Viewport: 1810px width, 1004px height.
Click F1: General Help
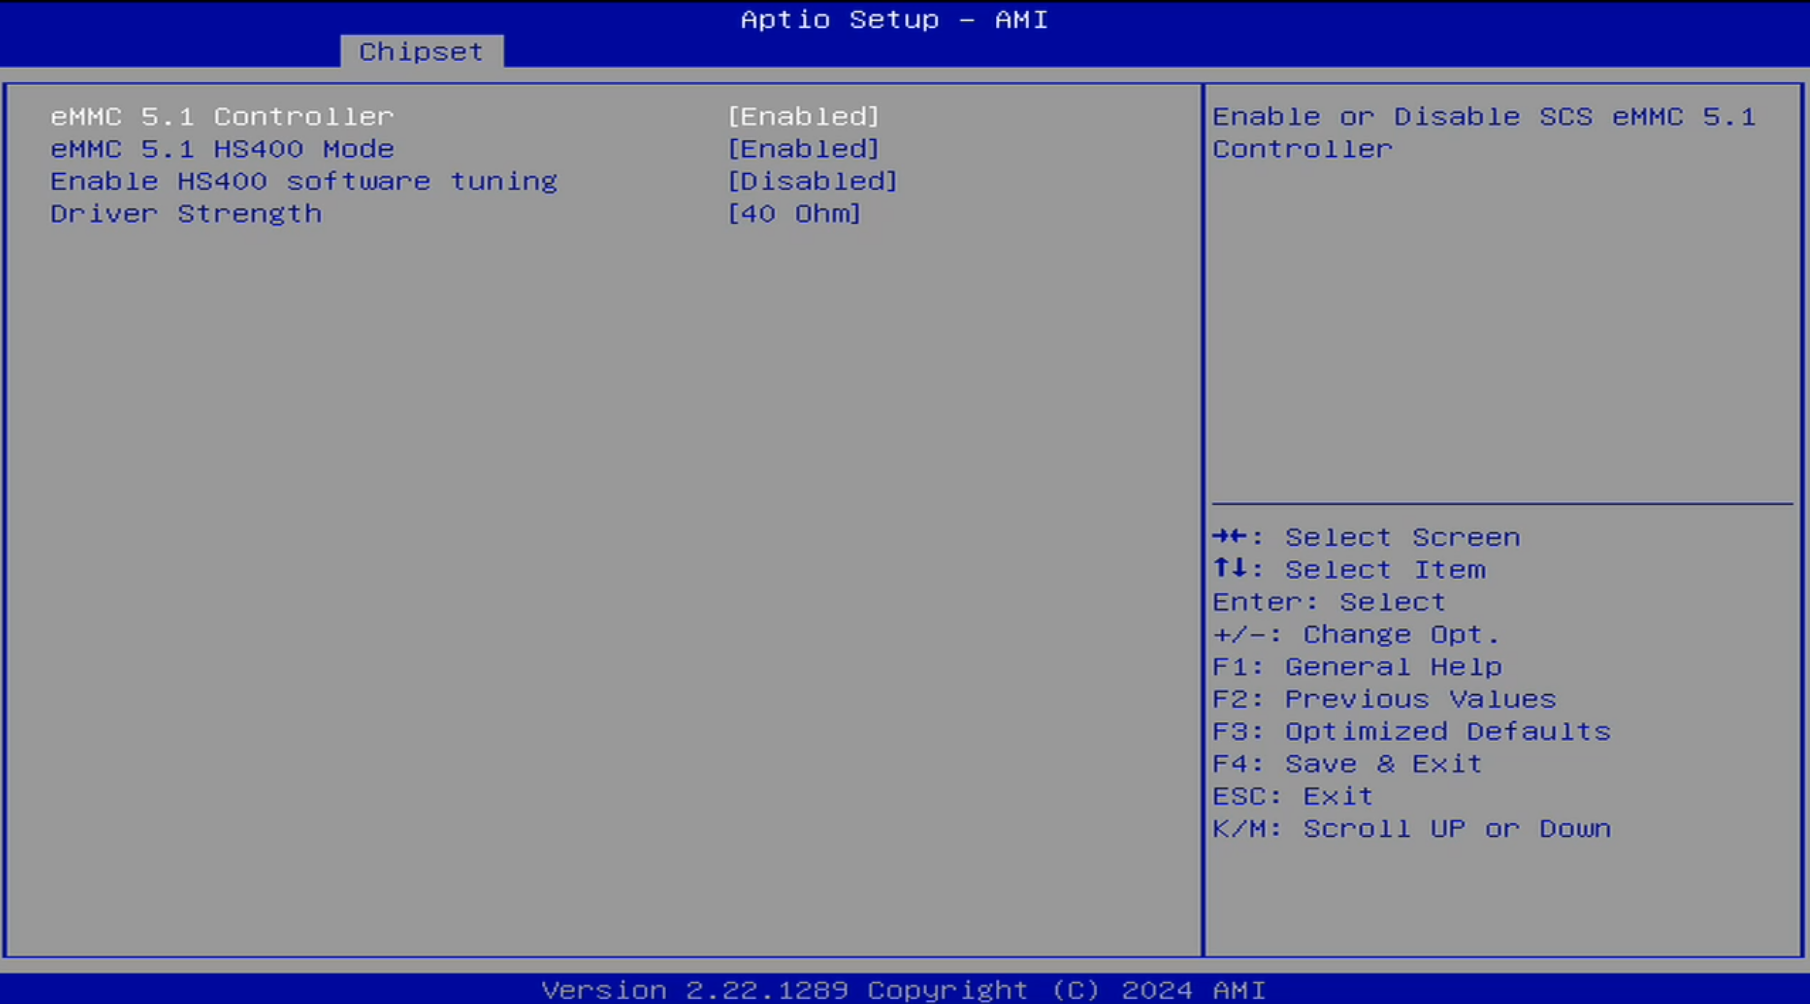coord(1357,667)
